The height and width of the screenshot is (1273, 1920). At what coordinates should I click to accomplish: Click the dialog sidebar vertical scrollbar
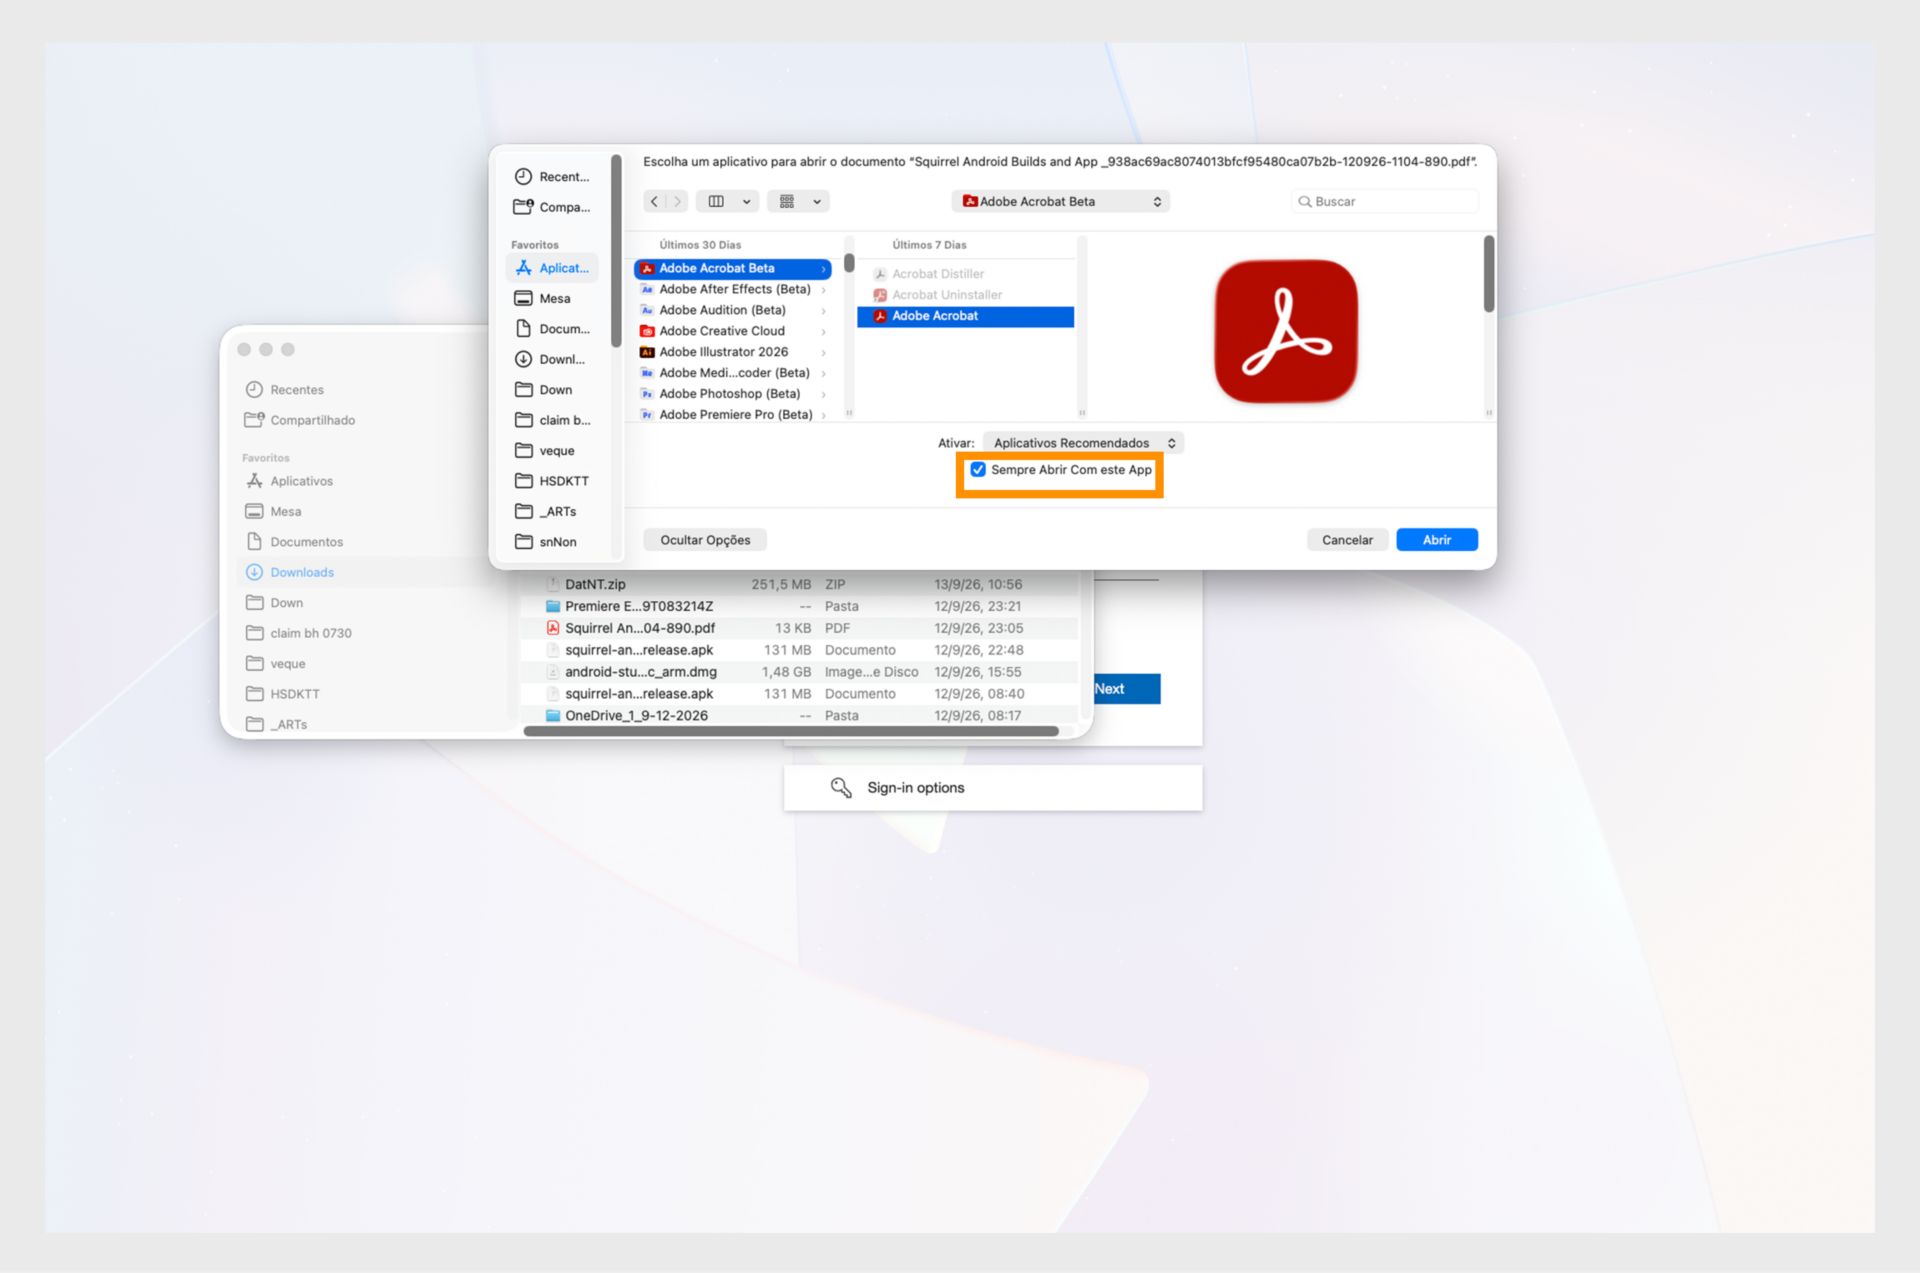(616, 250)
